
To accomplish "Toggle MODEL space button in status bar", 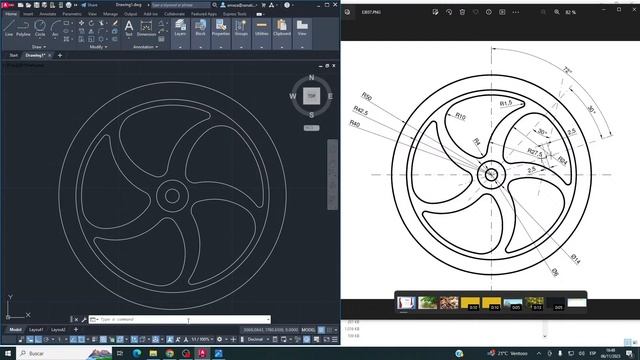I will point(308,330).
